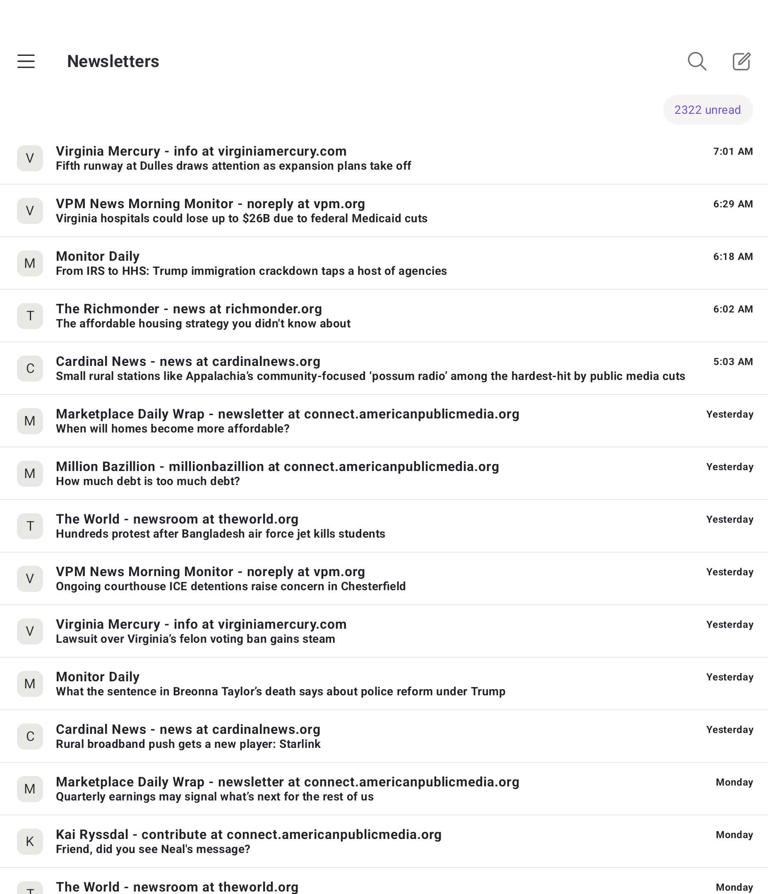Click the 2322 unread filter pill

tap(707, 110)
